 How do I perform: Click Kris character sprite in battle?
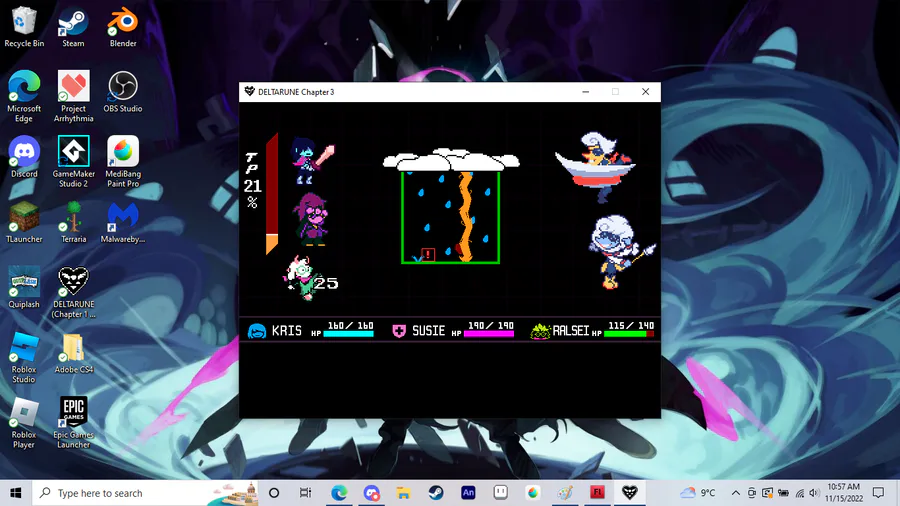point(312,161)
